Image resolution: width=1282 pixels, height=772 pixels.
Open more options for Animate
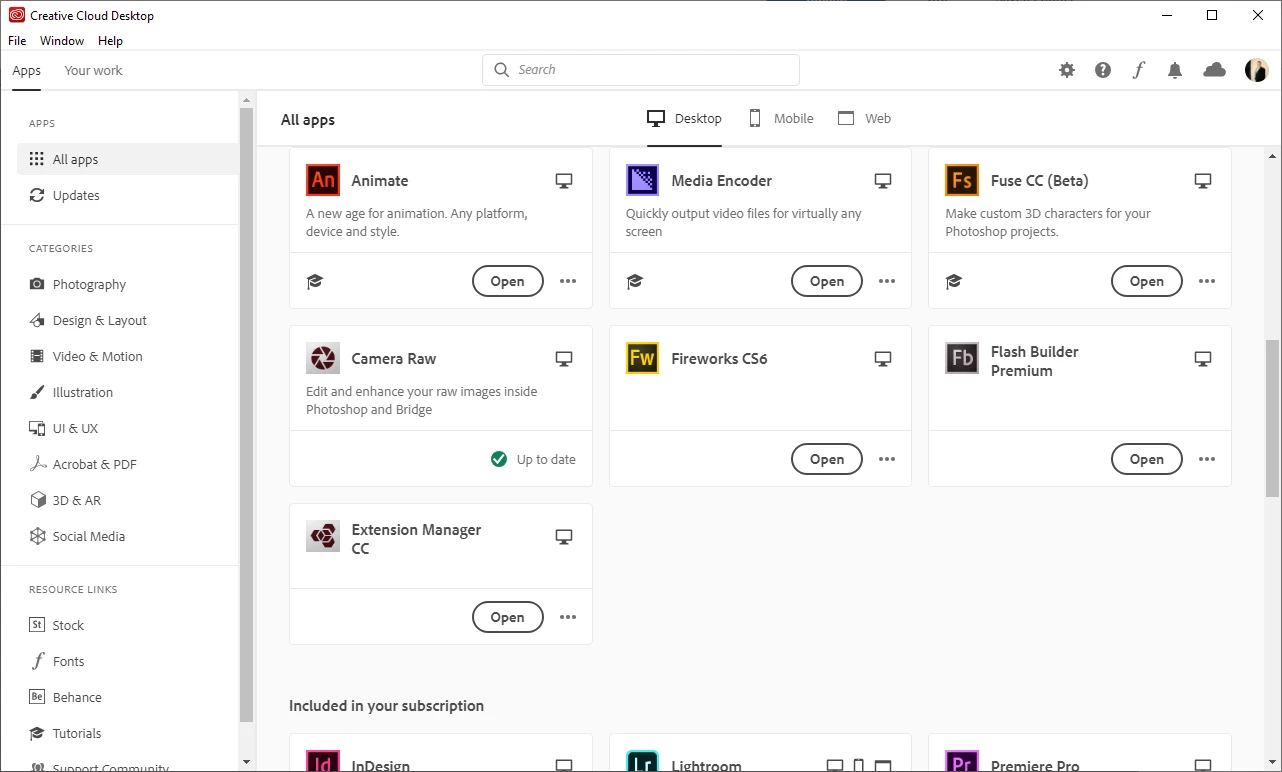568,281
